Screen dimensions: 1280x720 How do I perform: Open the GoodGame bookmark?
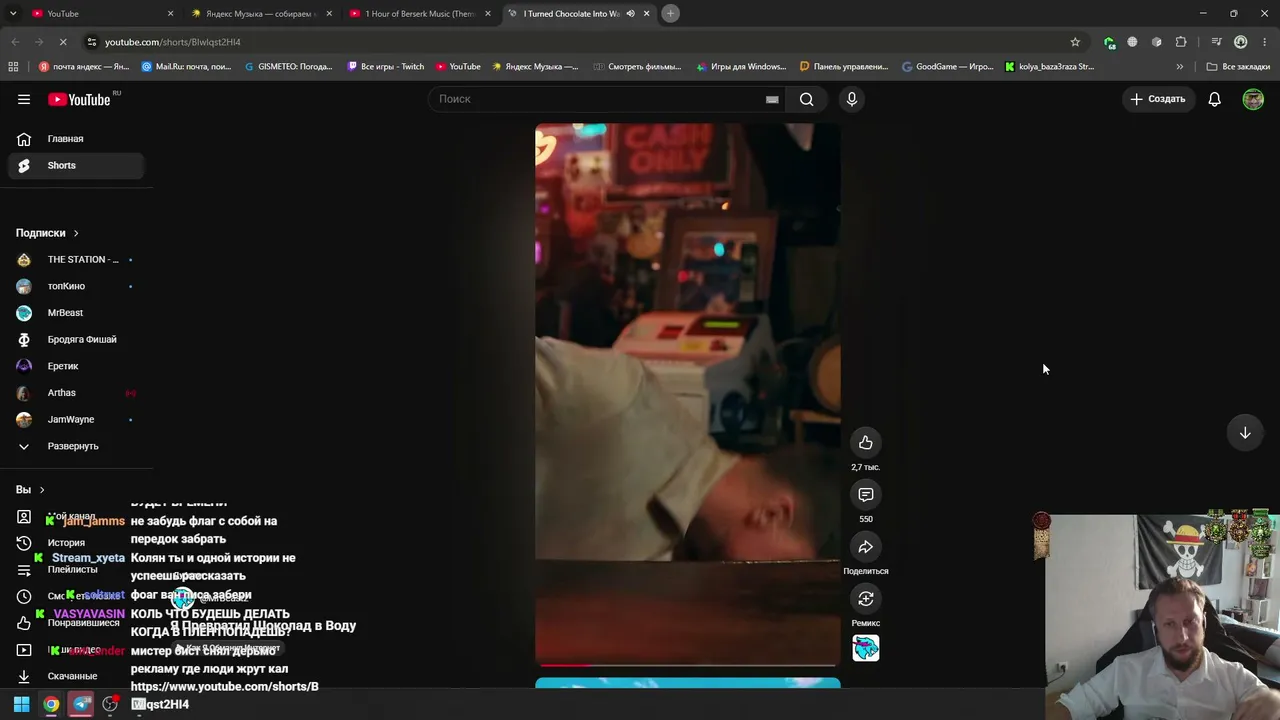[x=948, y=67]
